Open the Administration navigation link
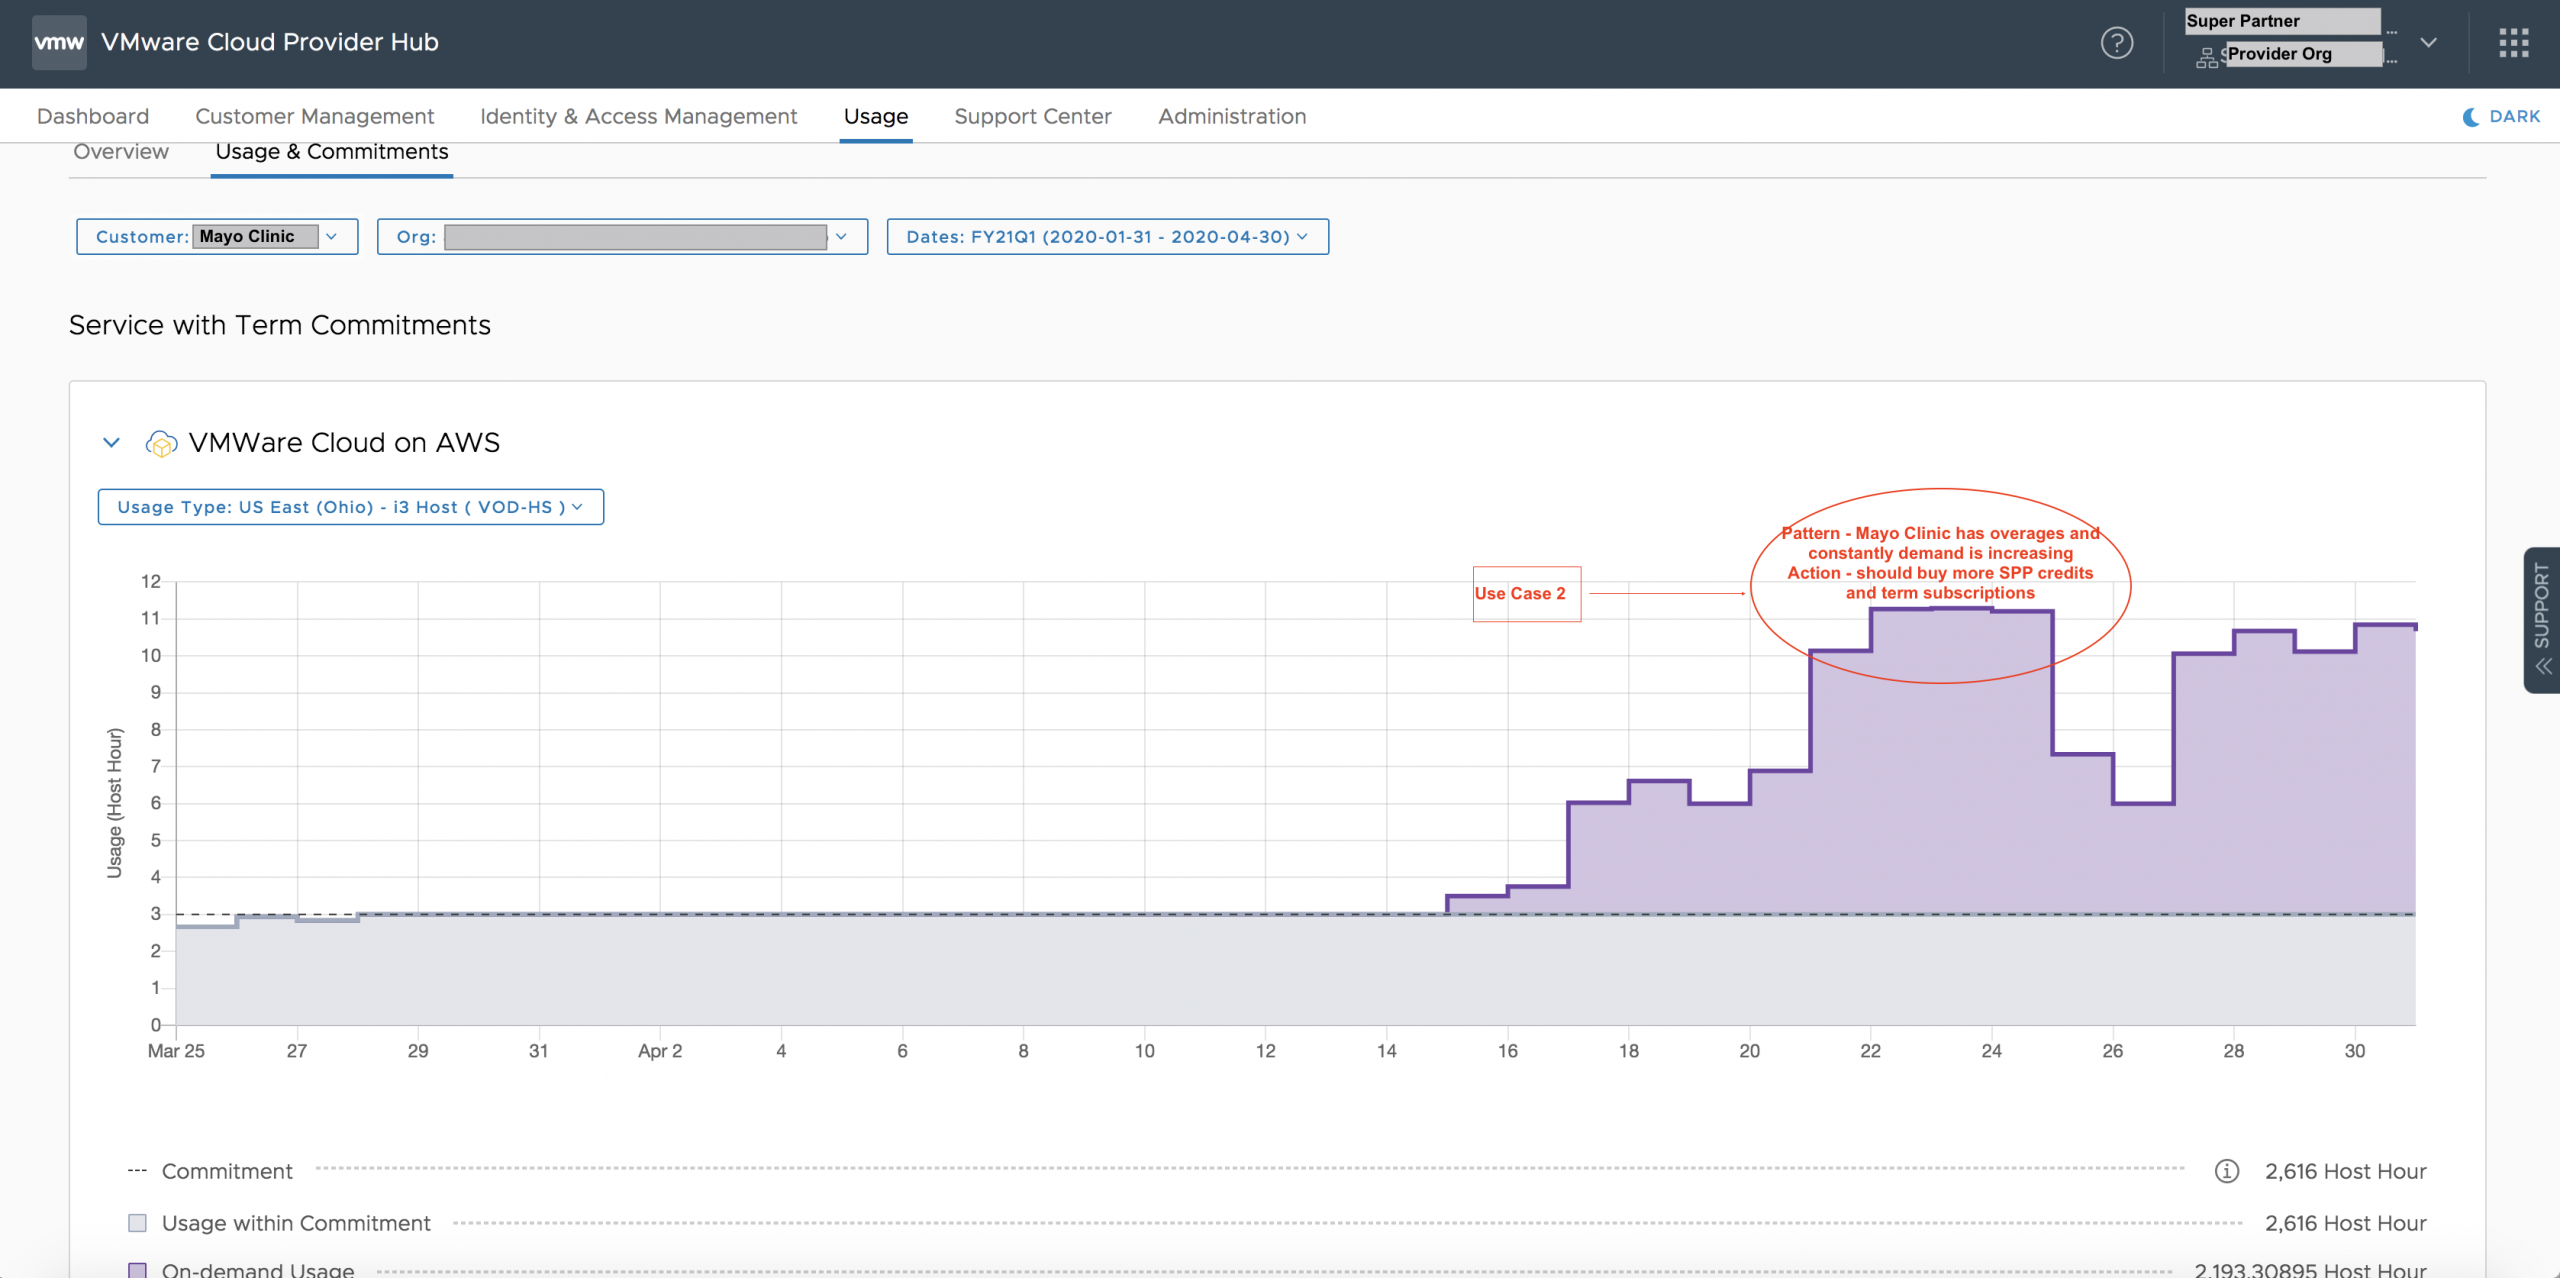Viewport: 2560px width, 1278px height. (x=1232, y=116)
